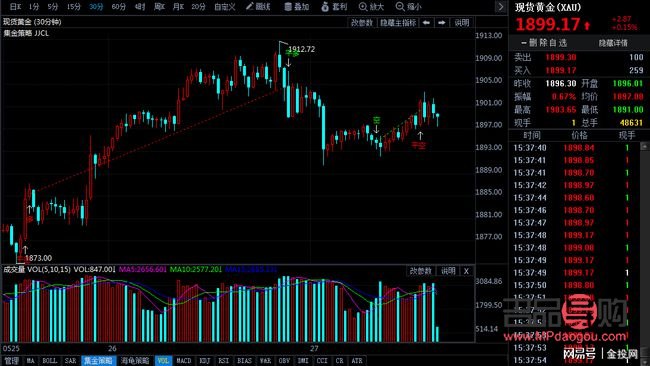This screenshot has height=366, width=650.
Task: Shift main chart left with arrow button
Action: pyautogui.click(x=426, y=22)
